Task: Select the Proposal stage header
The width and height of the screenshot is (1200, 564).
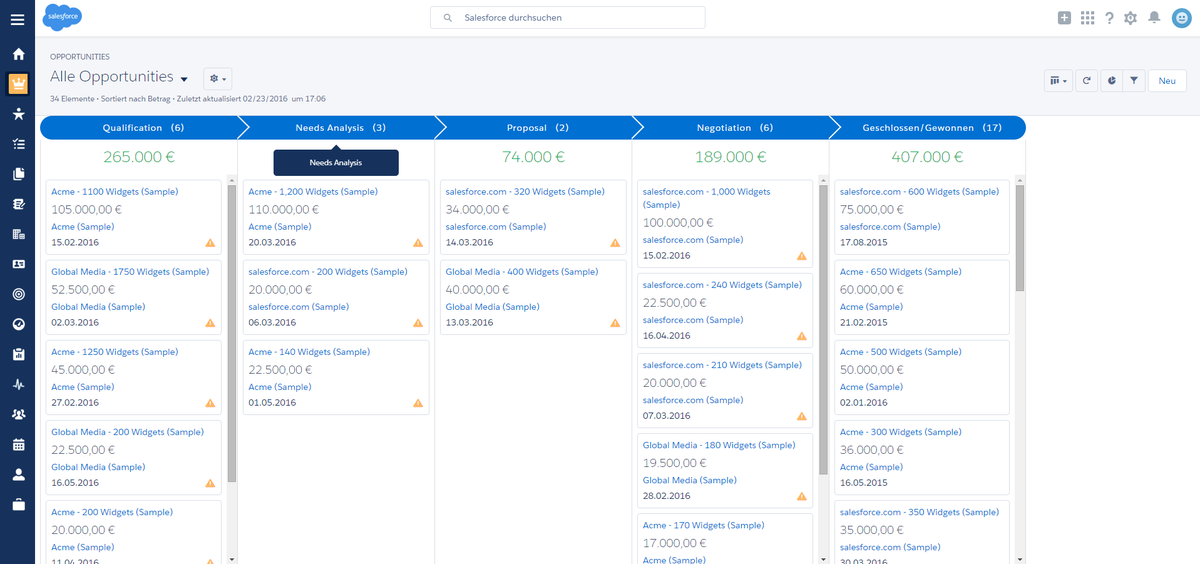Action: tap(536, 127)
